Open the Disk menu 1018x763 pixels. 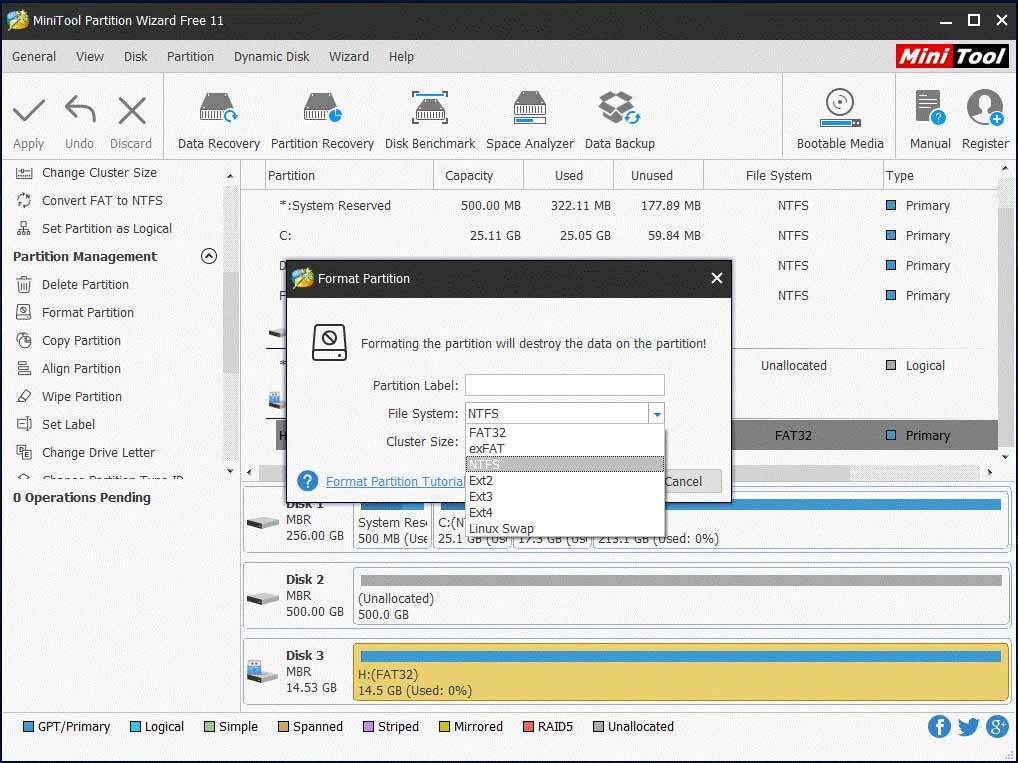pyautogui.click(x=135, y=56)
